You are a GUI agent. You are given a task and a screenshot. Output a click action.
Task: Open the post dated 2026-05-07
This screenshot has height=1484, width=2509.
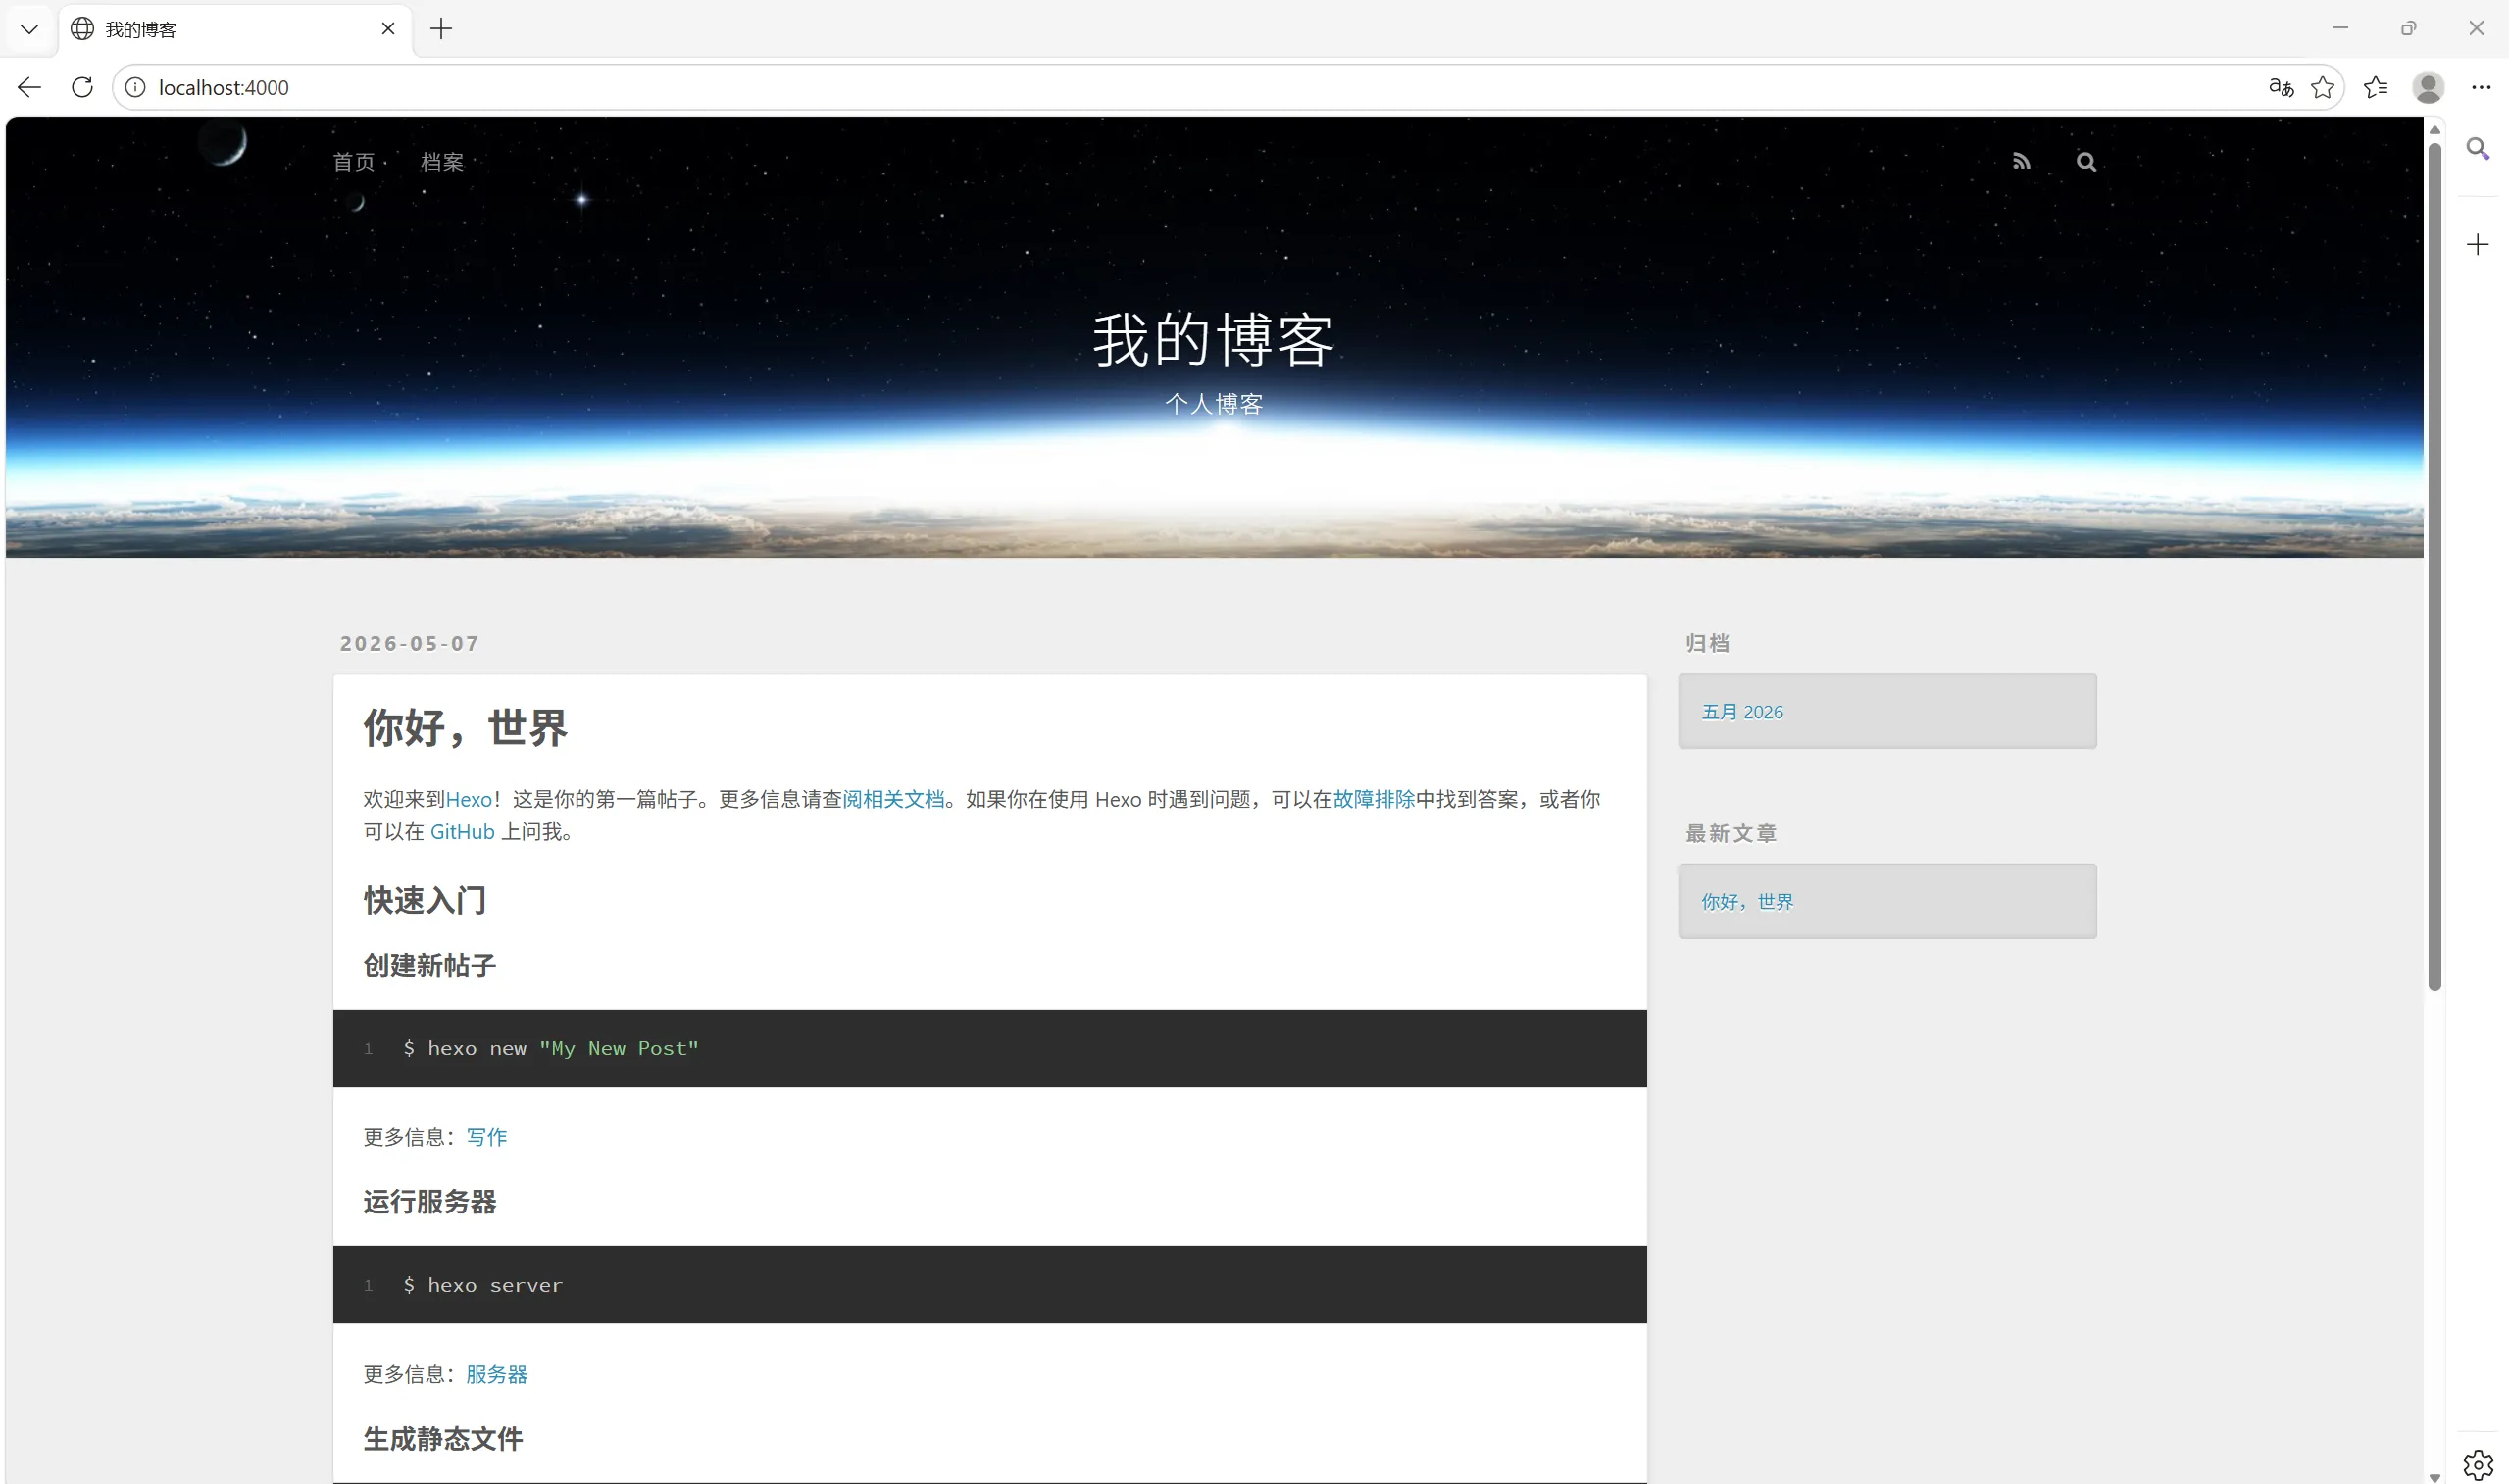(410, 643)
